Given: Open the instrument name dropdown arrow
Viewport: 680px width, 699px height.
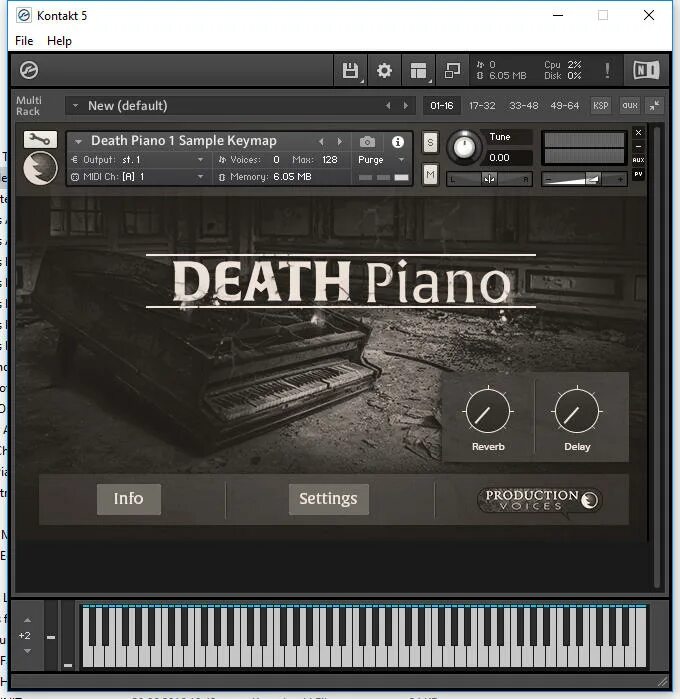Looking at the screenshot, I should pyautogui.click(x=78, y=142).
